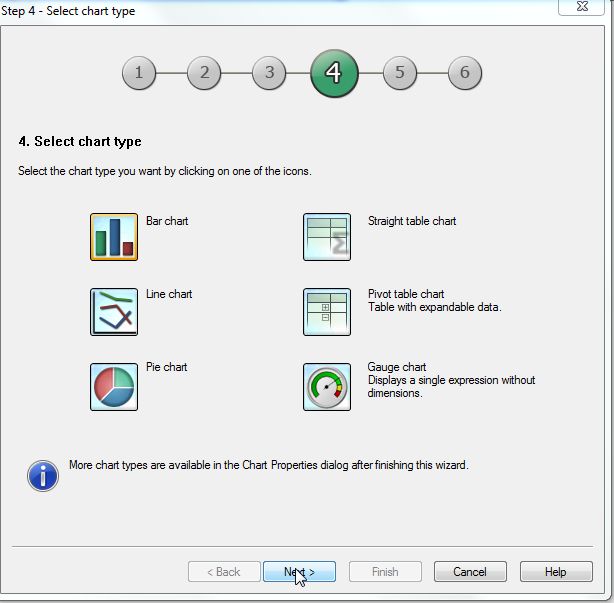This screenshot has width=614, height=603.
Task: Choose the Pivot table chart icon
Action: (327, 312)
